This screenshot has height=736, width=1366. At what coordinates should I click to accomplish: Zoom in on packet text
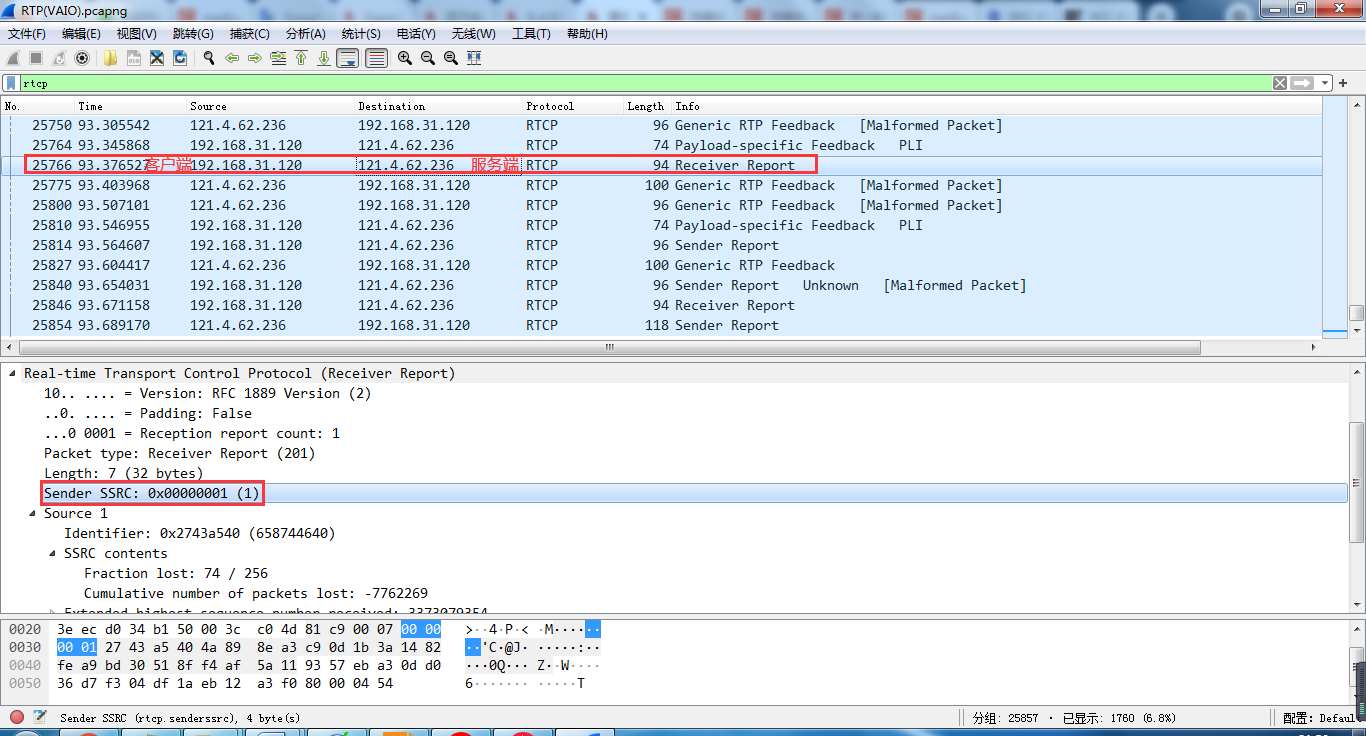[405, 58]
